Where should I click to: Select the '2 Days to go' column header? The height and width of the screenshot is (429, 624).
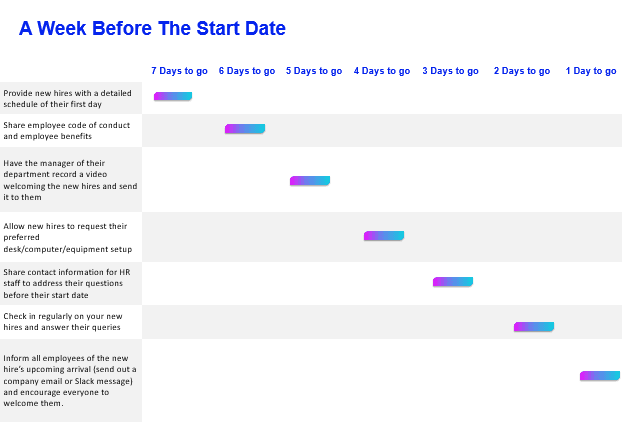point(522,71)
